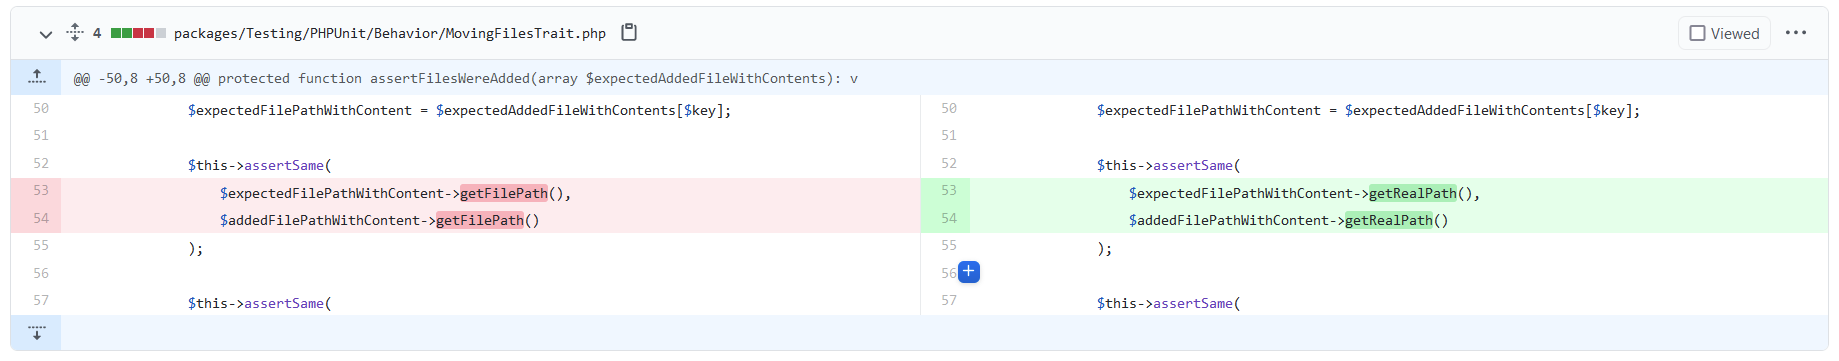This screenshot has height=361, width=1839.
Task: Click the added getRealPath highlight on line 54
Action: (1389, 220)
